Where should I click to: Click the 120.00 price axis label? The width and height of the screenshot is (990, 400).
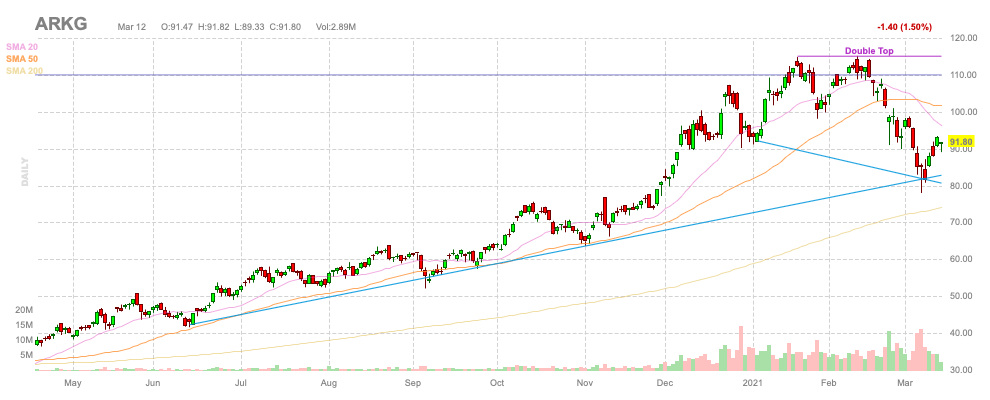962,38
